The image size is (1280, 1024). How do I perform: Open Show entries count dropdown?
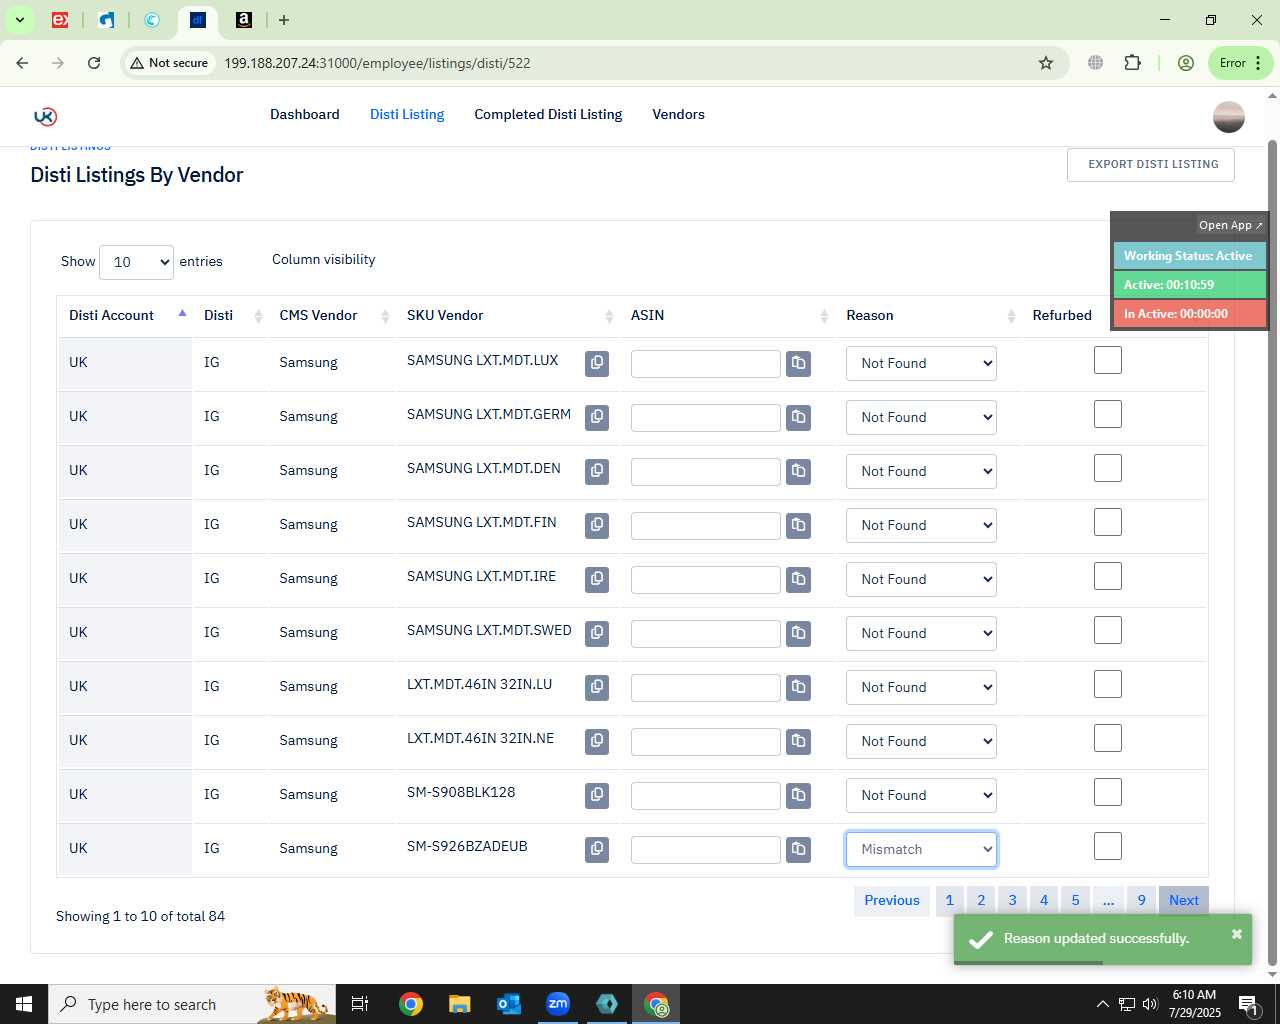pos(137,262)
